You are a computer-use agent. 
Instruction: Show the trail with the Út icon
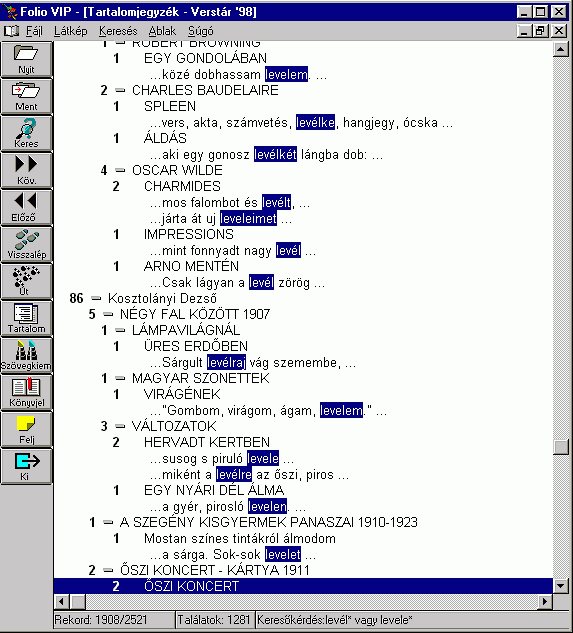click(x=27, y=282)
